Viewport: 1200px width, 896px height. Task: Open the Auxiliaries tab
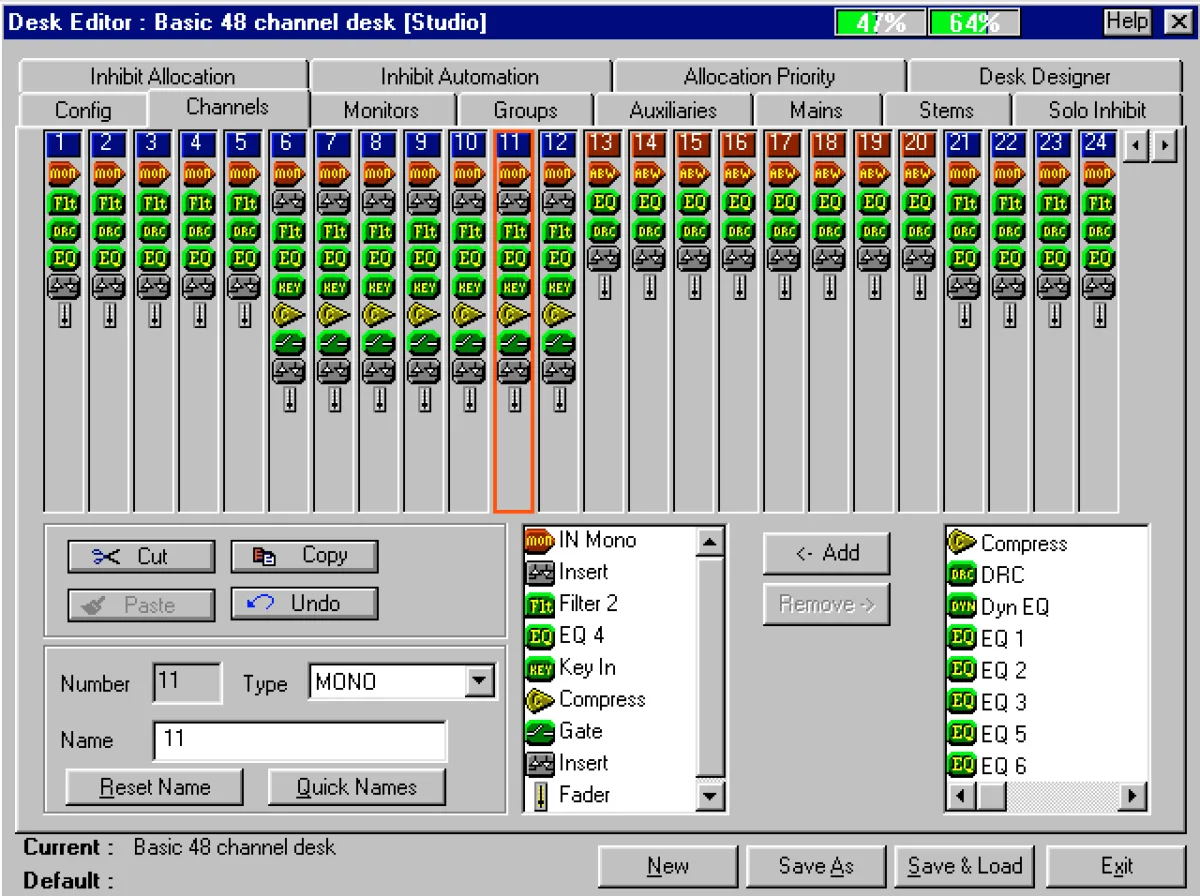pyautogui.click(x=673, y=110)
